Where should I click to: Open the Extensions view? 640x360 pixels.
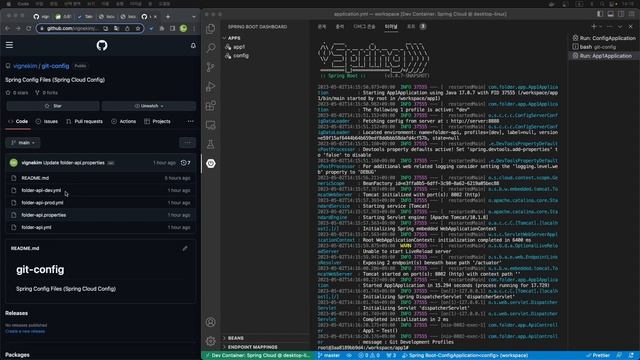pos(211,106)
